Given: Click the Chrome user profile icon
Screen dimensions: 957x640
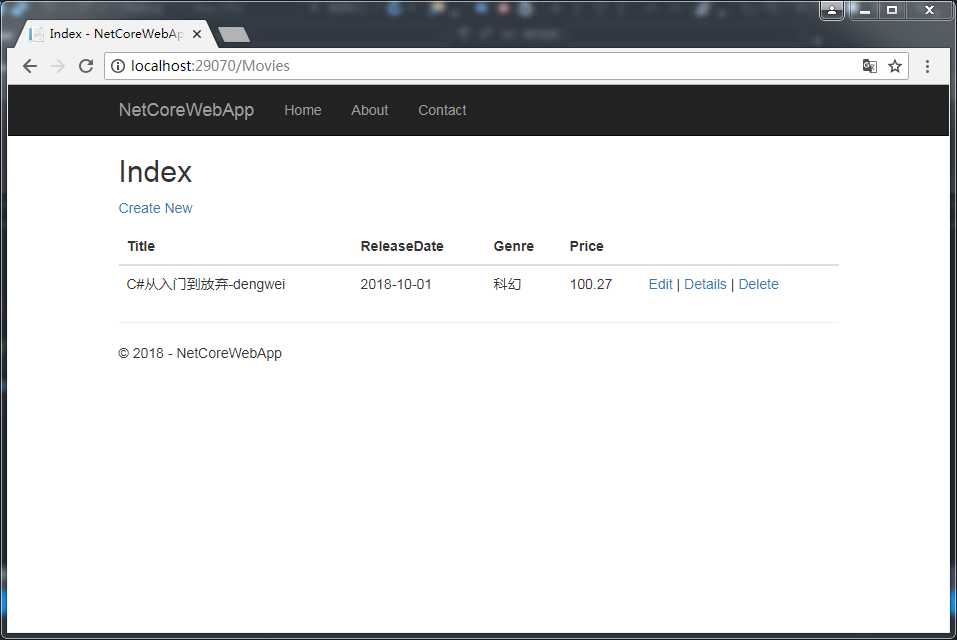Looking at the screenshot, I should coord(832,10).
